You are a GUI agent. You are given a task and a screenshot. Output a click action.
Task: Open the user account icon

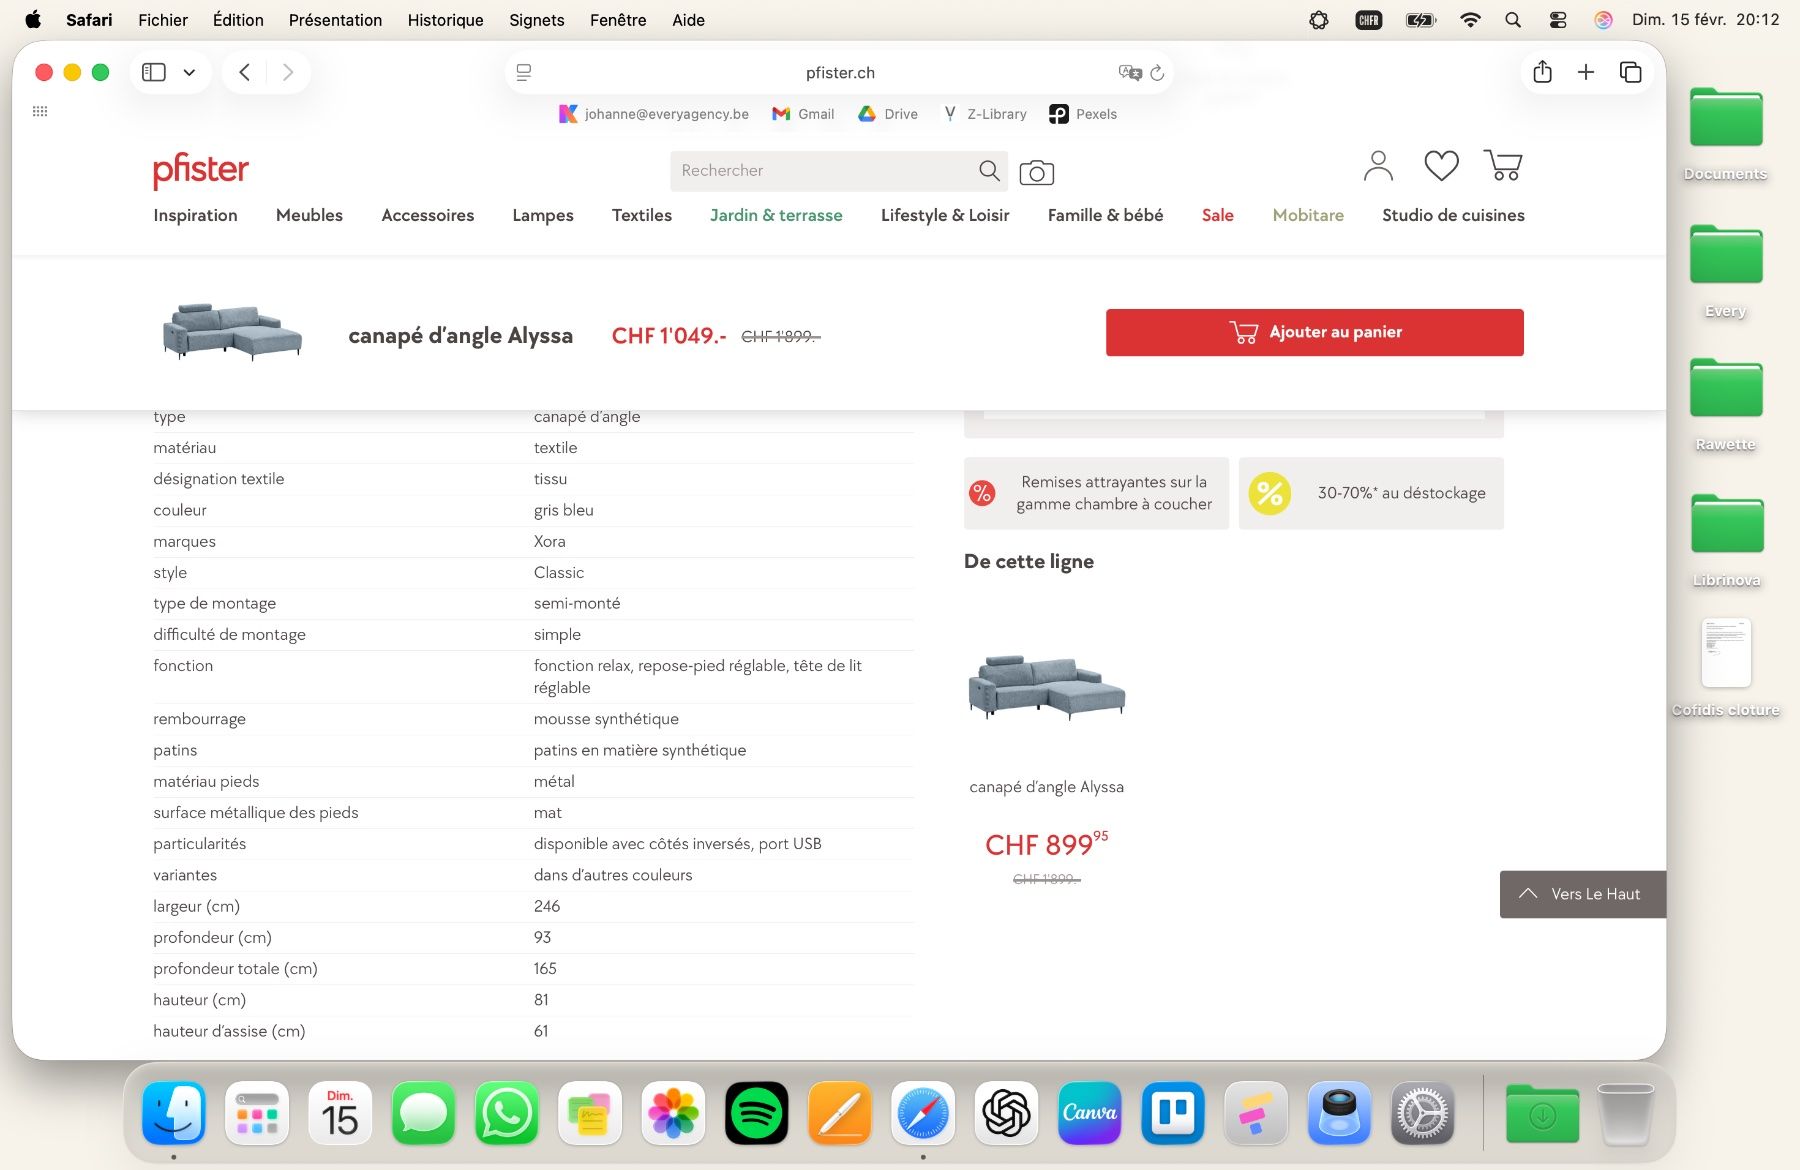click(x=1378, y=166)
